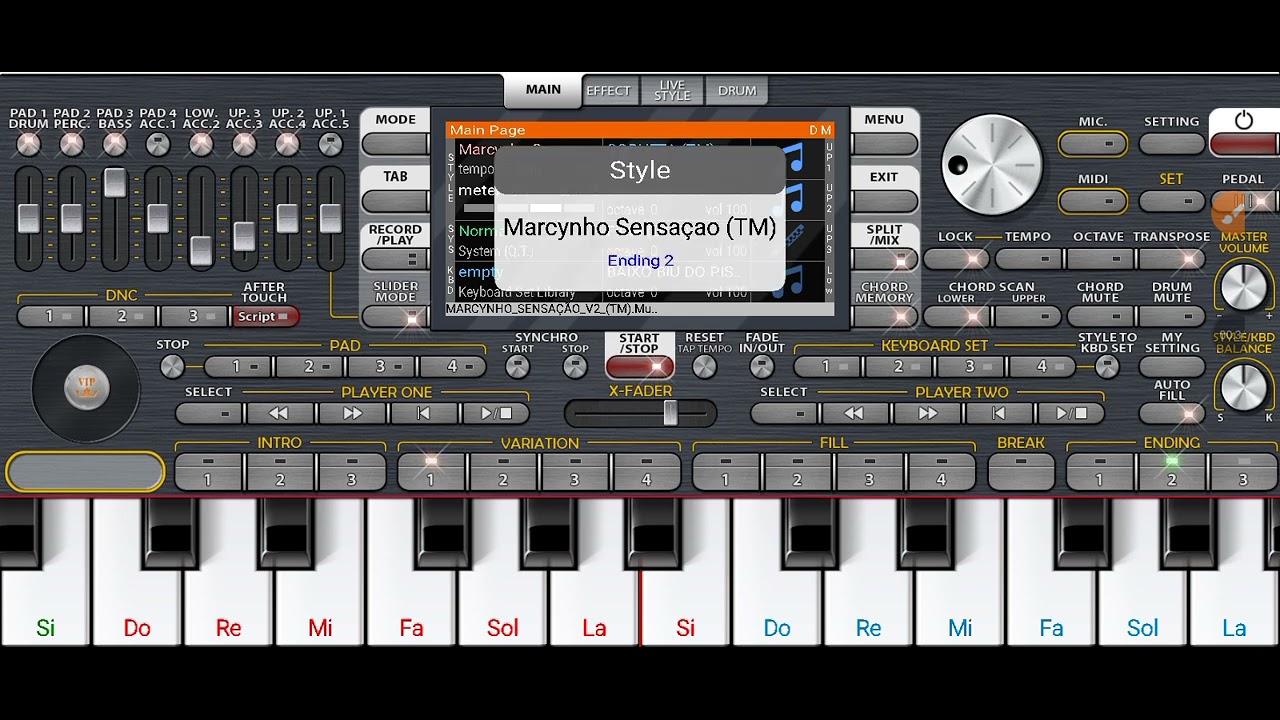
Task: Click the EXIT button
Action: coord(884,201)
